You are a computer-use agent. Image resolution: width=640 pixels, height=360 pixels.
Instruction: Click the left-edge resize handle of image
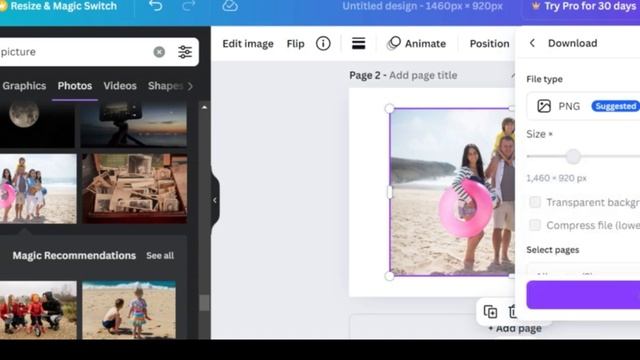[390, 192]
